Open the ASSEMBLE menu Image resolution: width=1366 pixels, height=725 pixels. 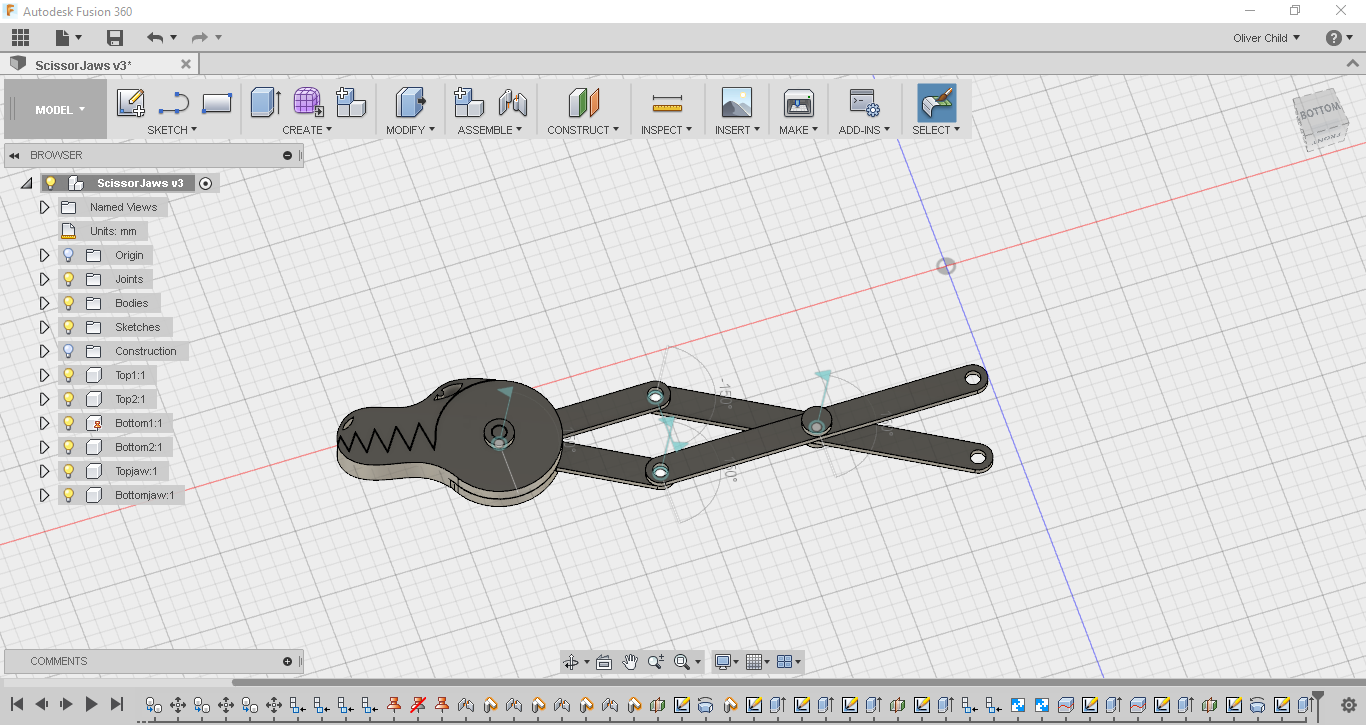click(490, 130)
